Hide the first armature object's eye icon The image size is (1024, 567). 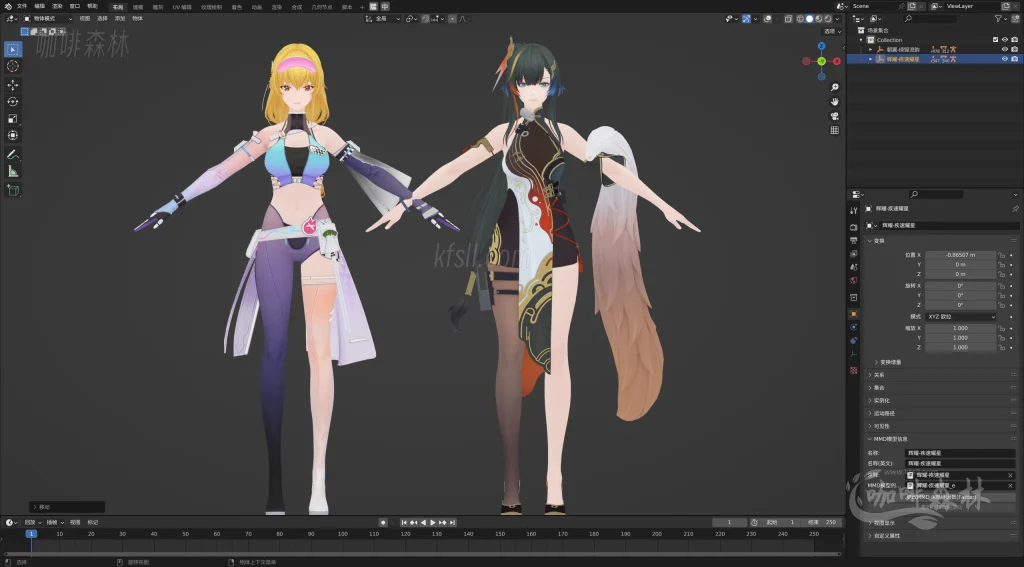coord(1005,49)
